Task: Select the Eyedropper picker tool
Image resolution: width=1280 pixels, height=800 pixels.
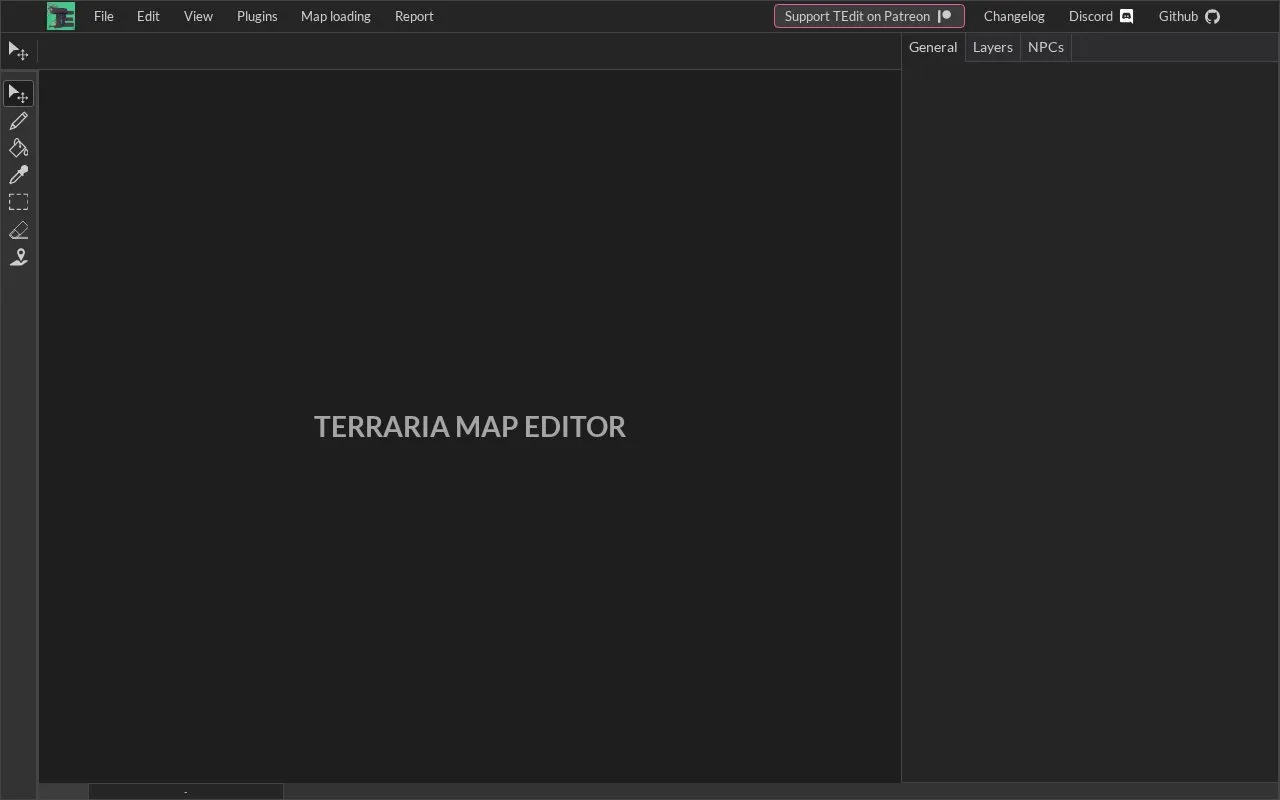Action: 18,175
